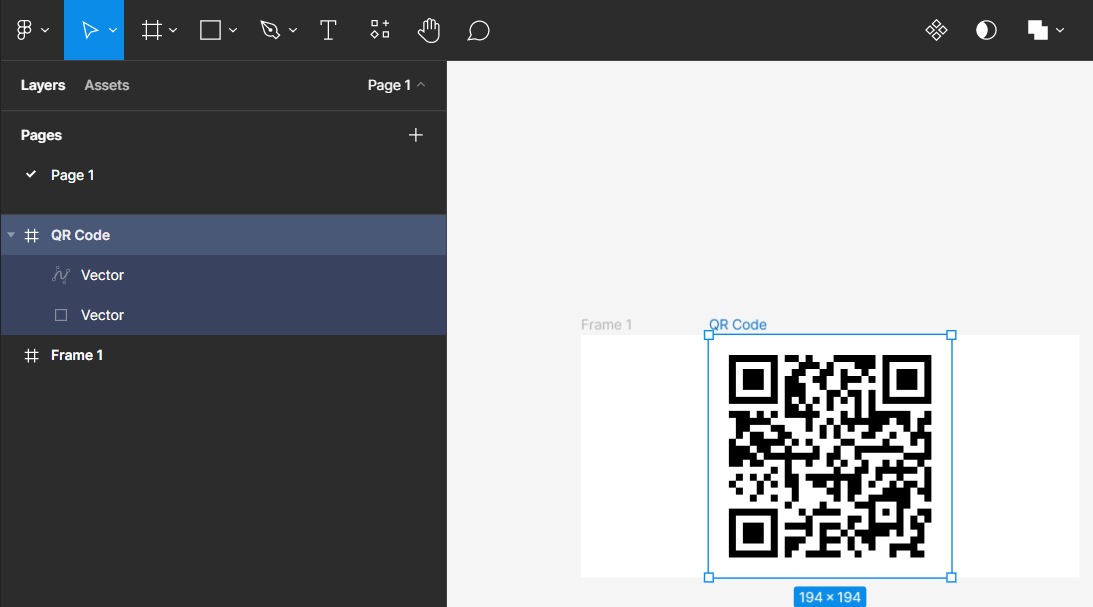Open the Page 1 dropdown
This screenshot has height=607, width=1093.
point(396,85)
